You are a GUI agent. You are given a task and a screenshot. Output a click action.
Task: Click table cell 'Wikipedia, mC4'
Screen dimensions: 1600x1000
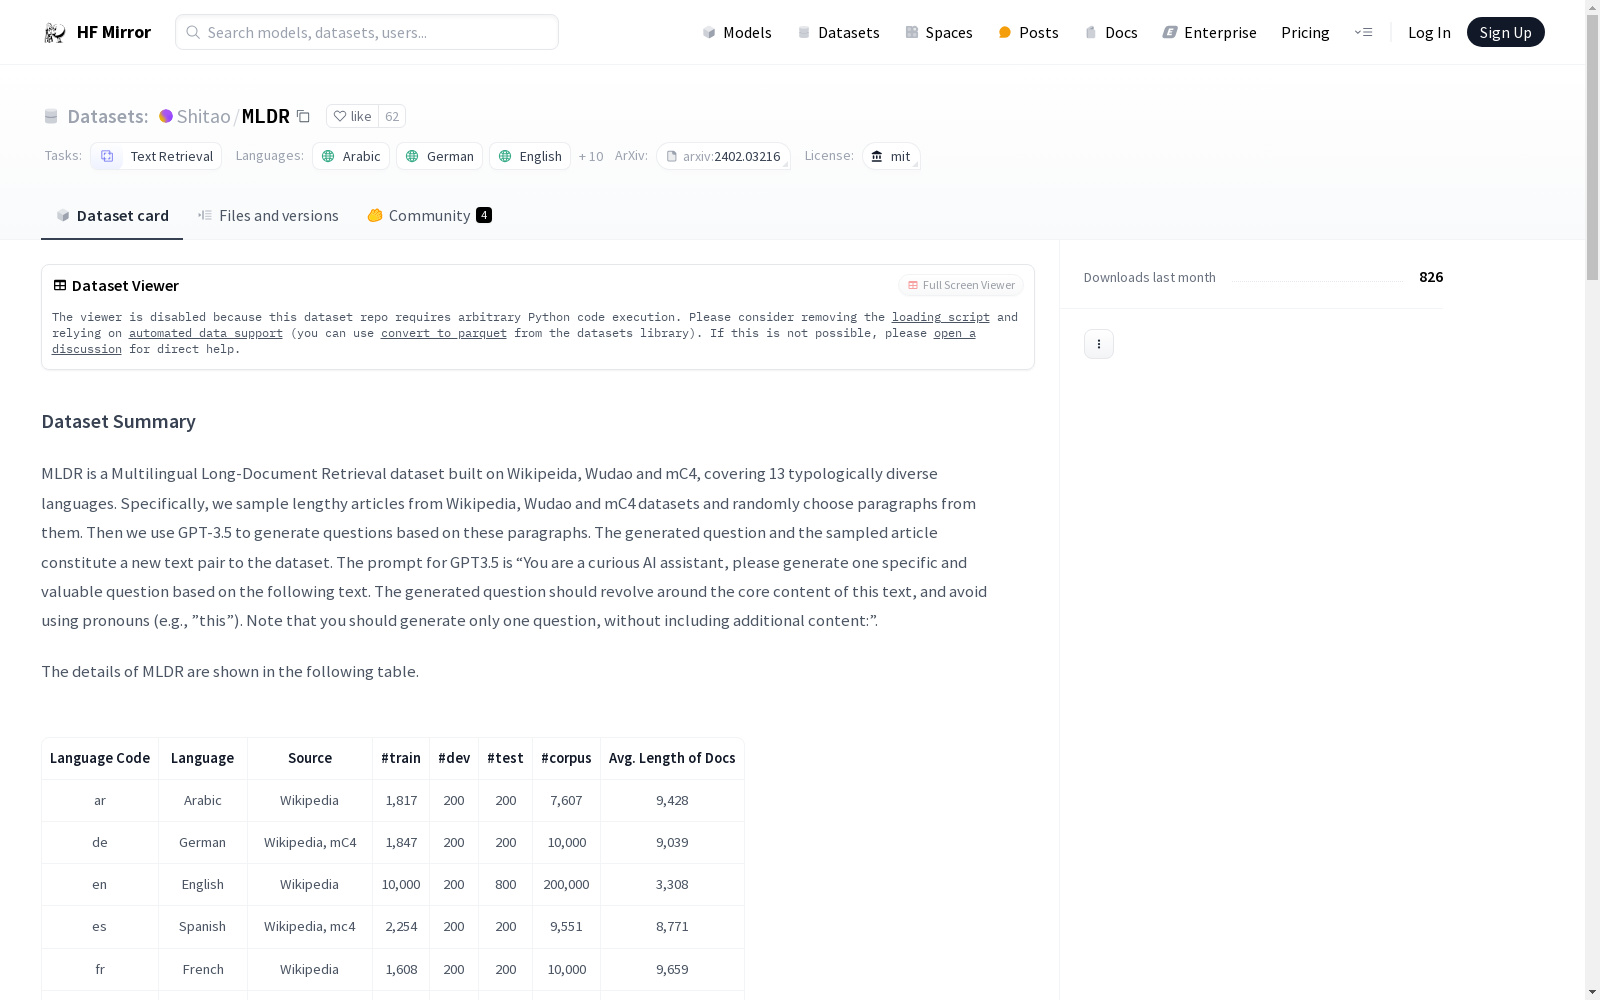(x=310, y=842)
